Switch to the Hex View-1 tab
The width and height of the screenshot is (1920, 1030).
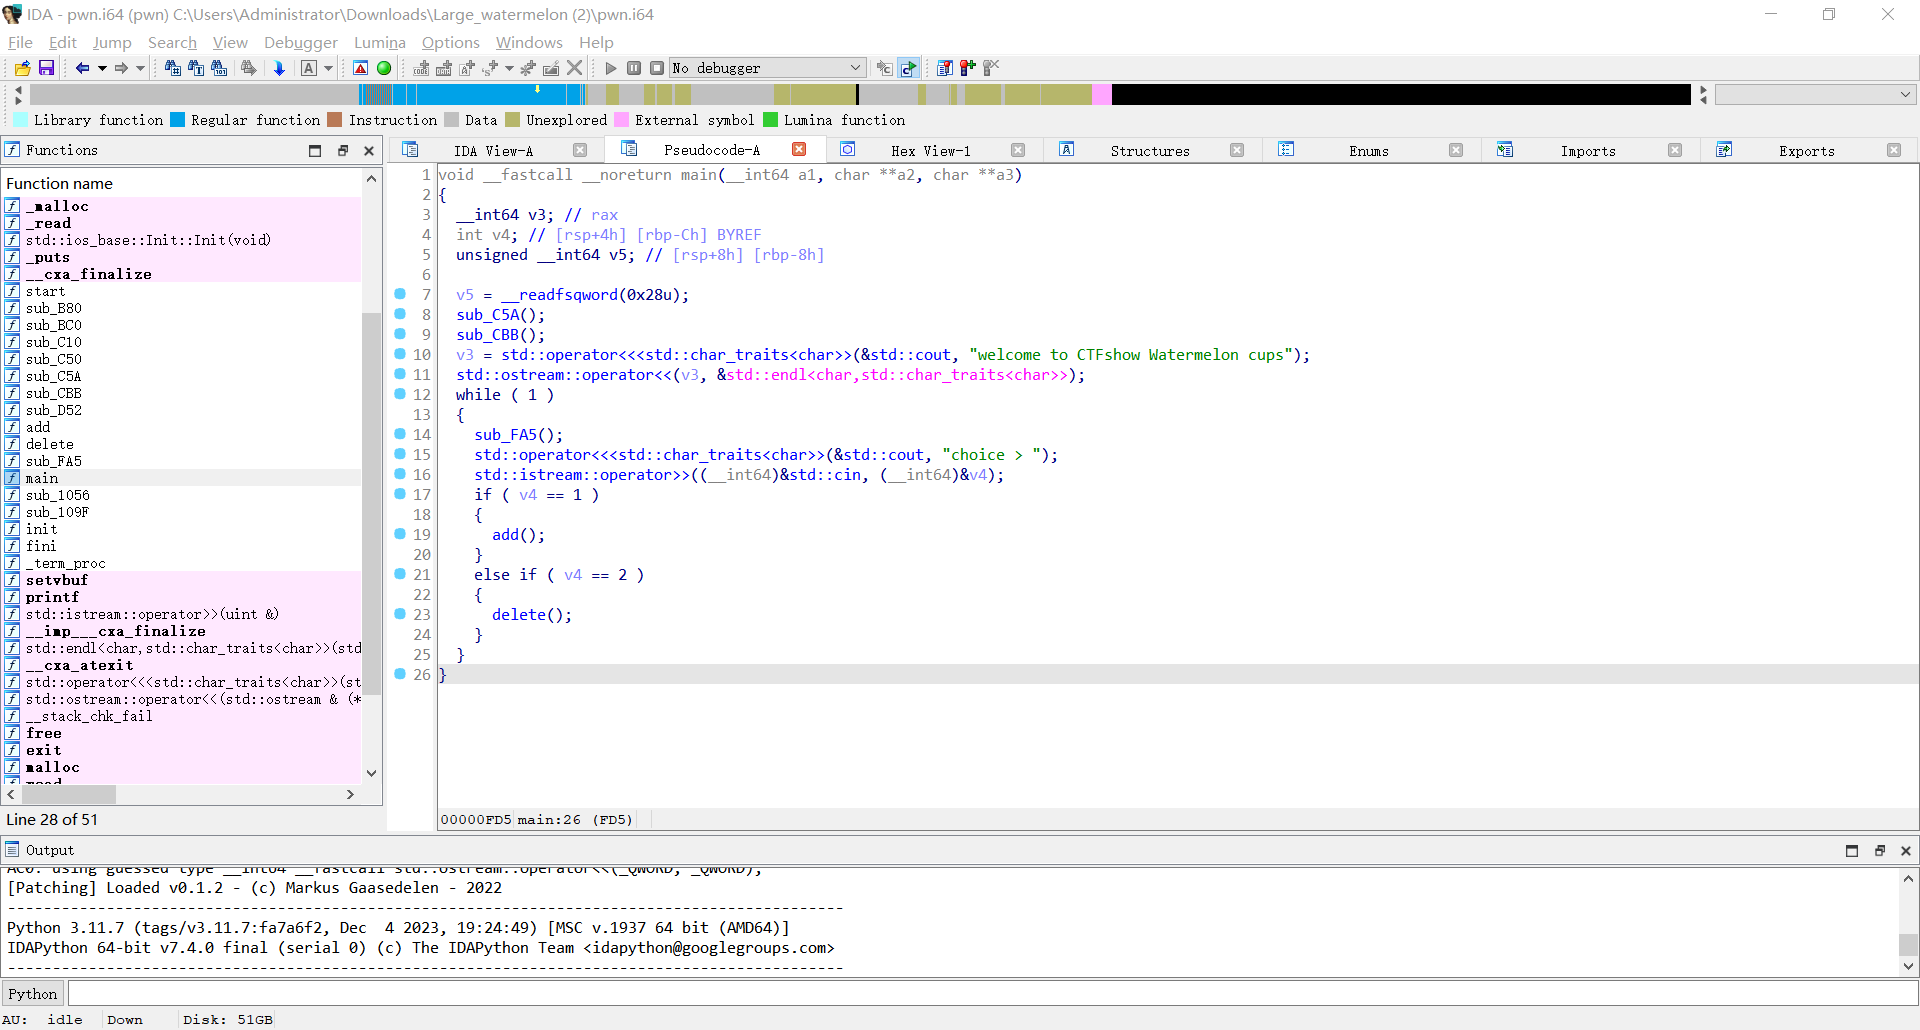930,150
